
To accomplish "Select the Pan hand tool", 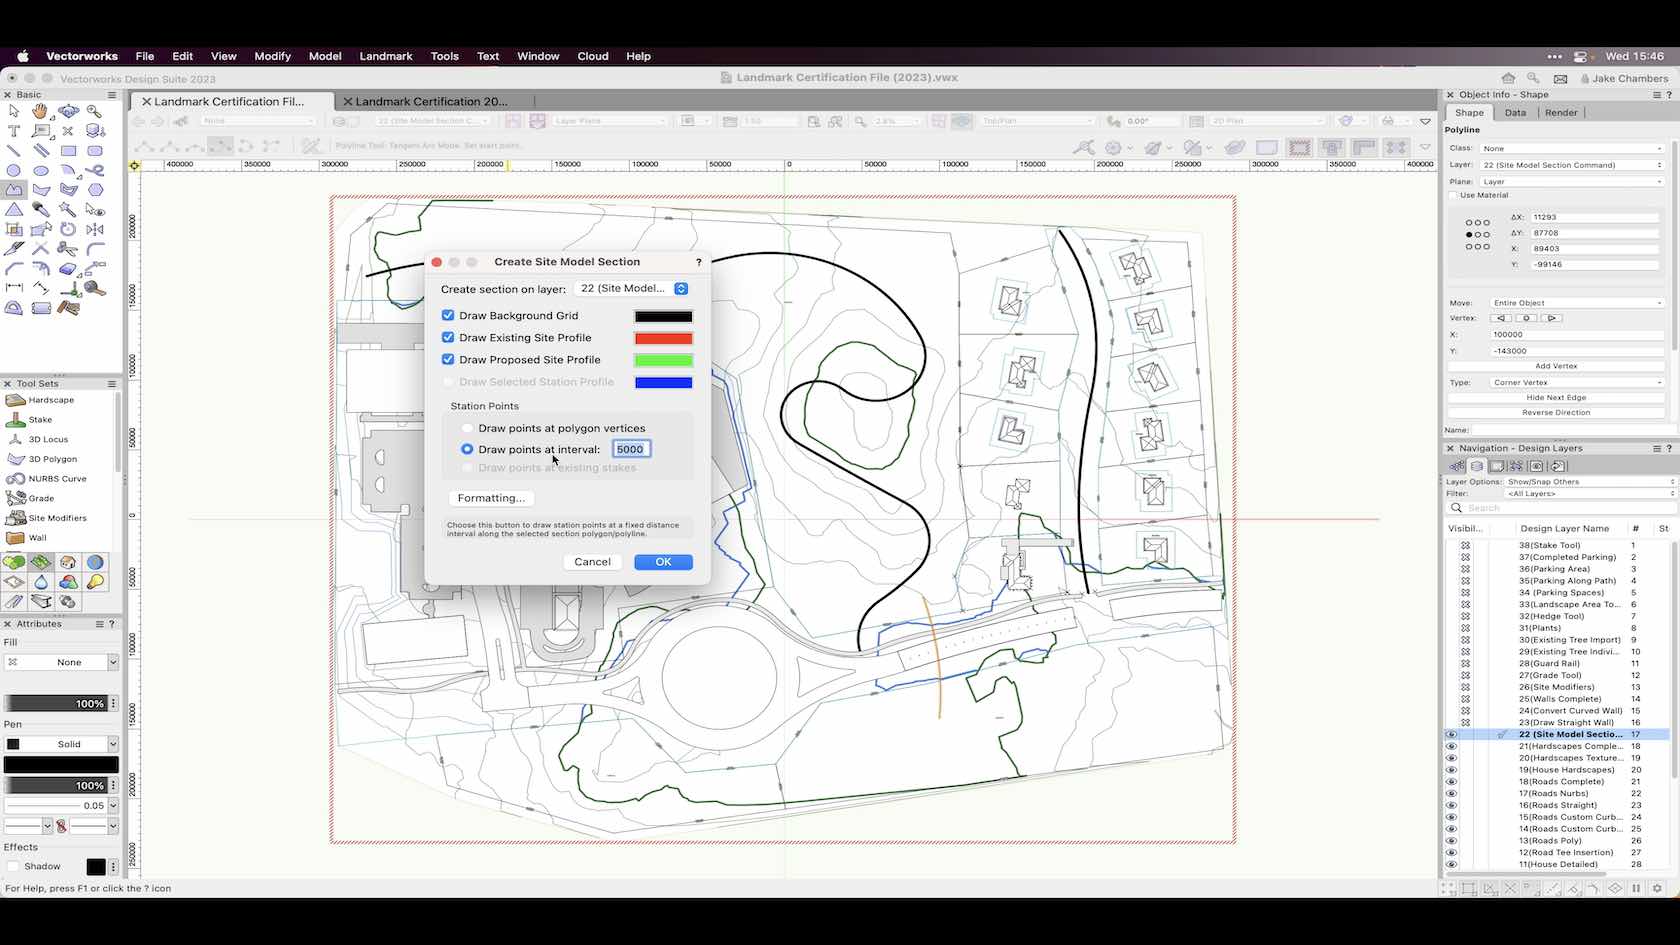I will [x=40, y=112].
